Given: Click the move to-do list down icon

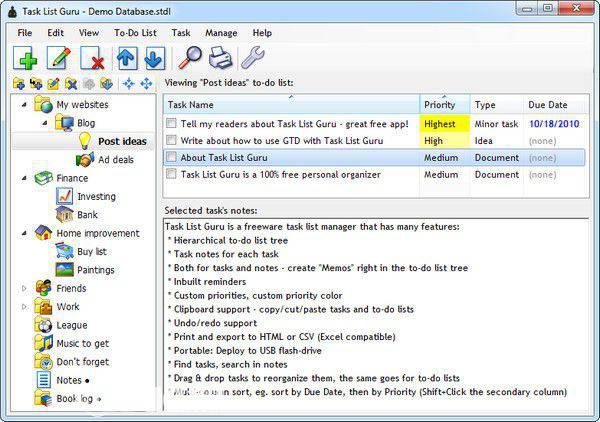Looking at the screenshot, I should (x=106, y=83).
